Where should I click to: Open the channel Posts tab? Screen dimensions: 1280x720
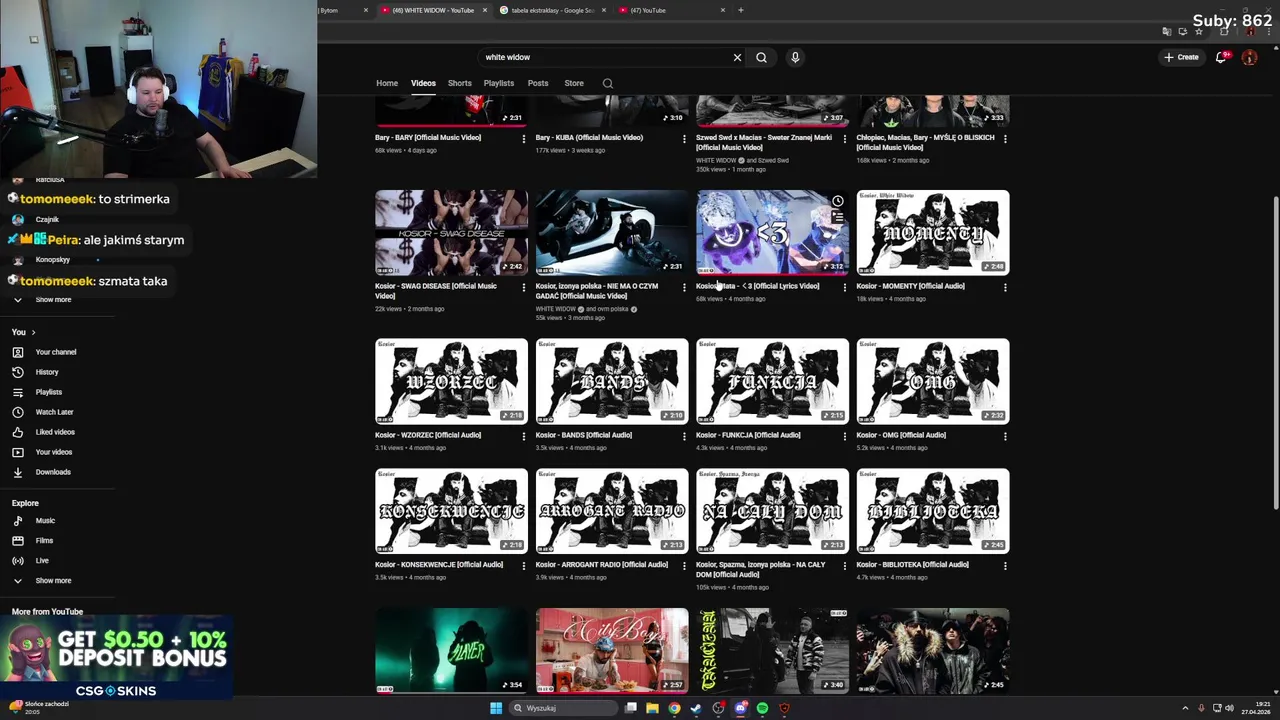[x=538, y=83]
